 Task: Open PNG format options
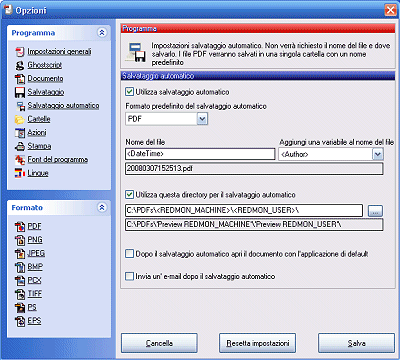click(35, 240)
